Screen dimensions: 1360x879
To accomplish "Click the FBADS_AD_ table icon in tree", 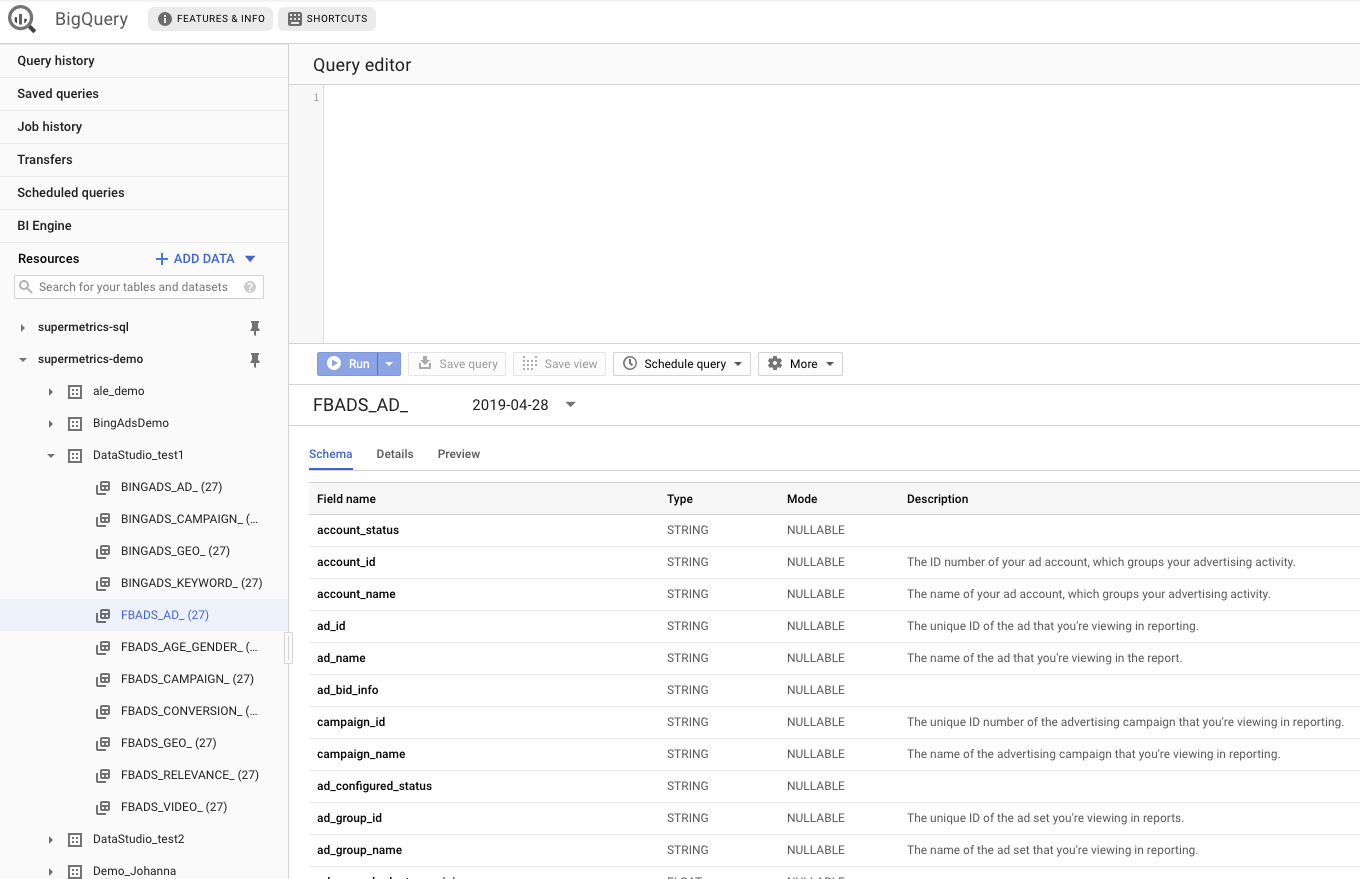I will pyautogui.click(x=103, y=615).
